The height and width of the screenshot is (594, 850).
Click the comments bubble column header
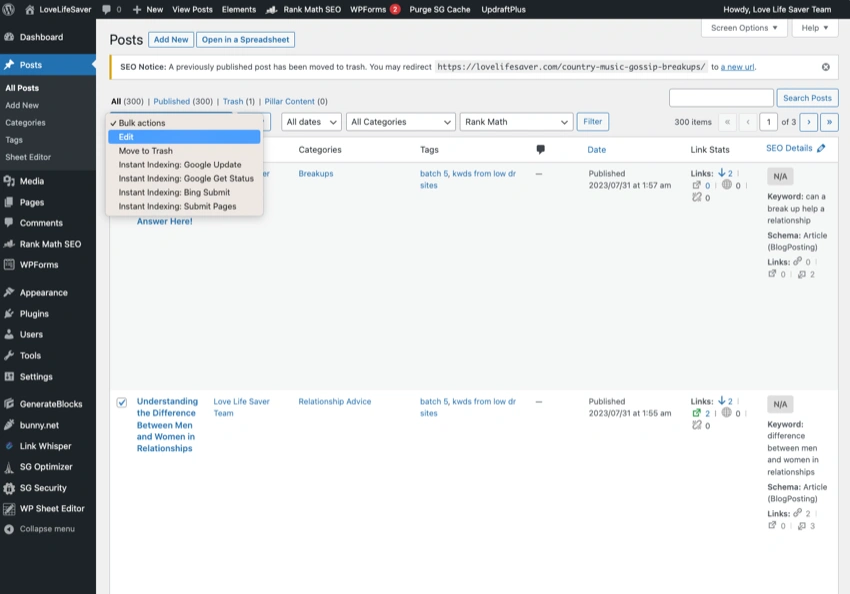541,150
